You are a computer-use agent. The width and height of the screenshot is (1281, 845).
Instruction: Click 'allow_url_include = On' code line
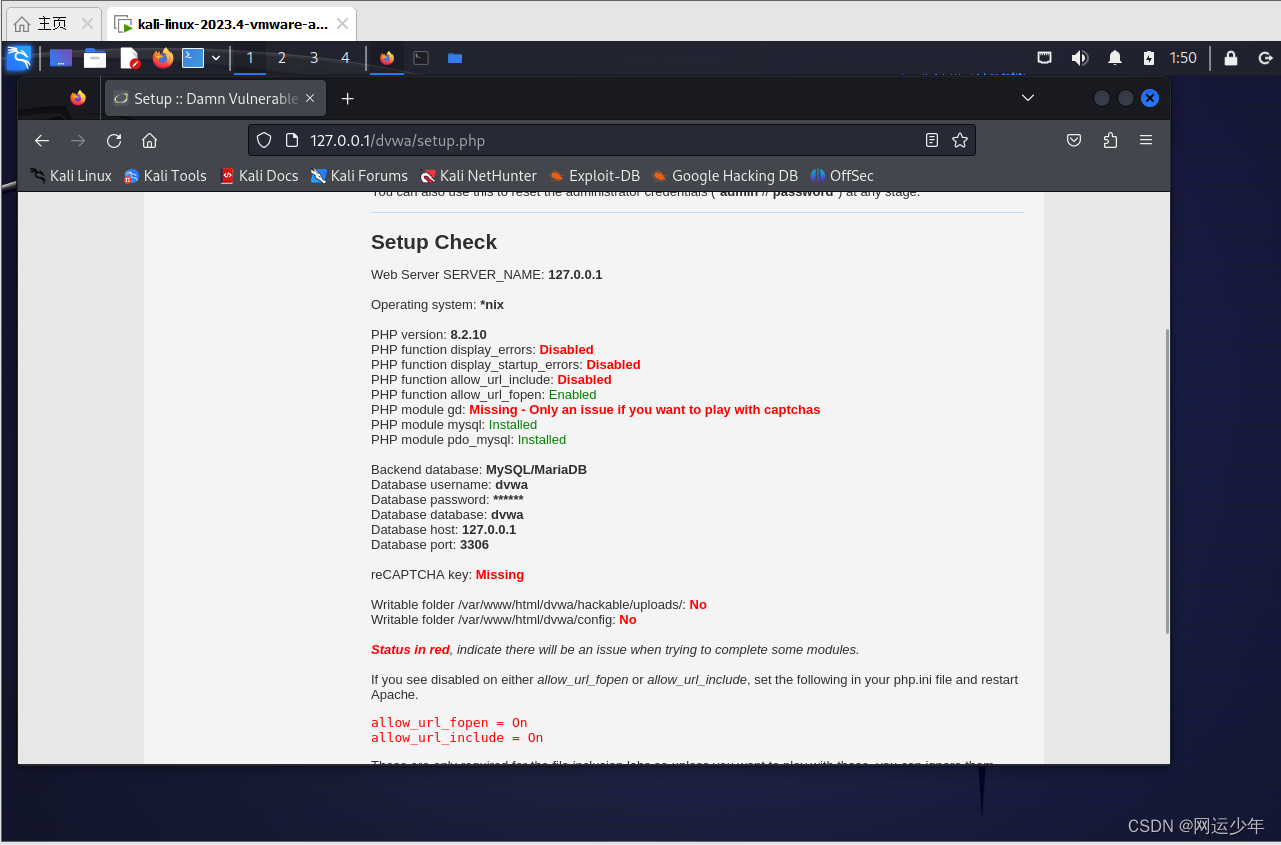point(457,738)
